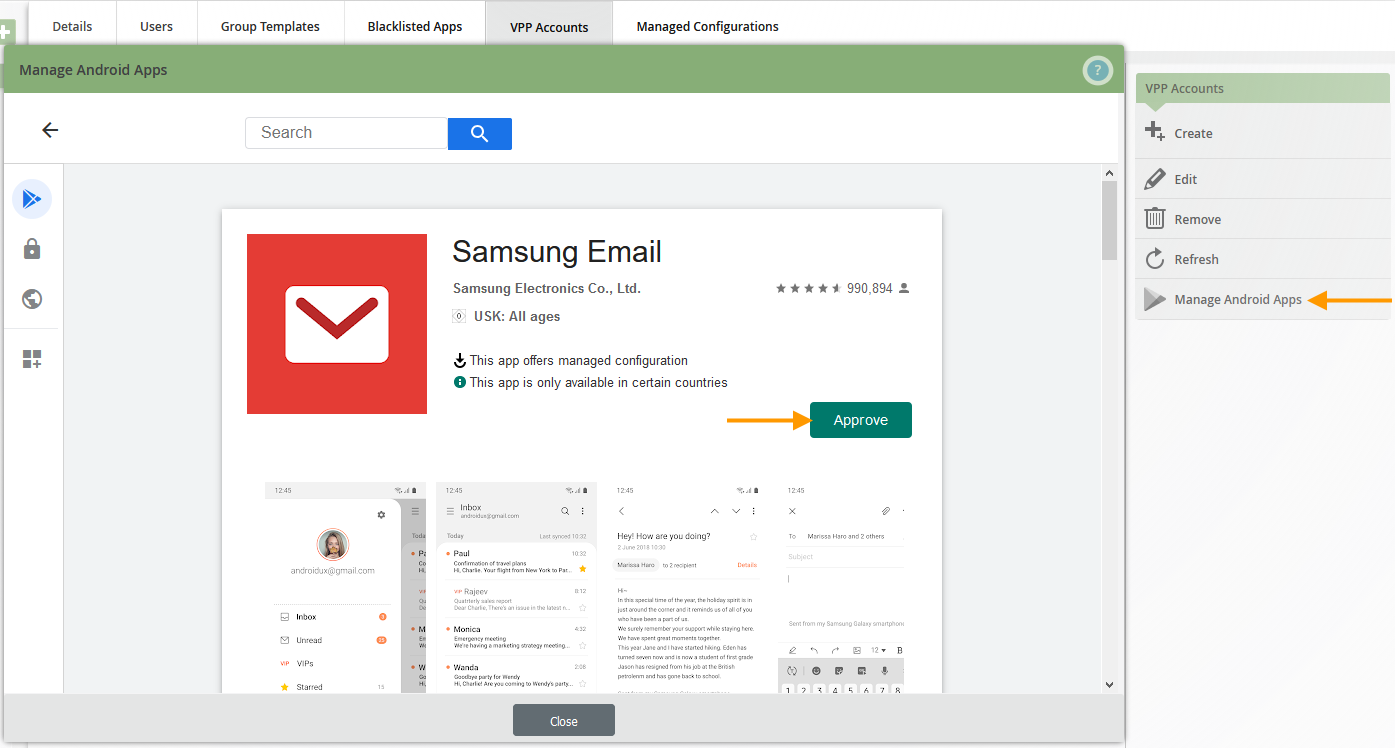Click the trash can icon beside Remove
1395x748 pixels.
click(x=1155, y=219)
